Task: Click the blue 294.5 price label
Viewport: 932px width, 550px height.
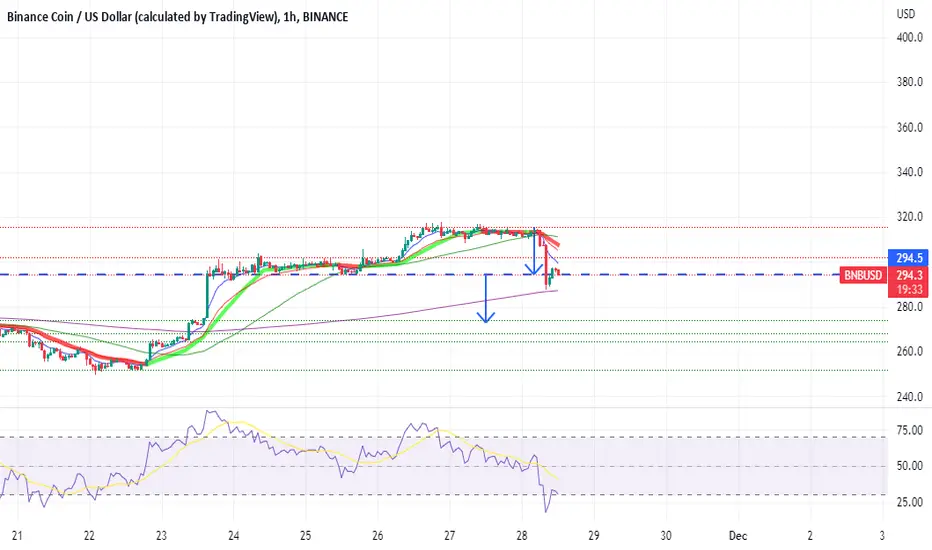Action: pyautogui.click(x=909, y=258)
